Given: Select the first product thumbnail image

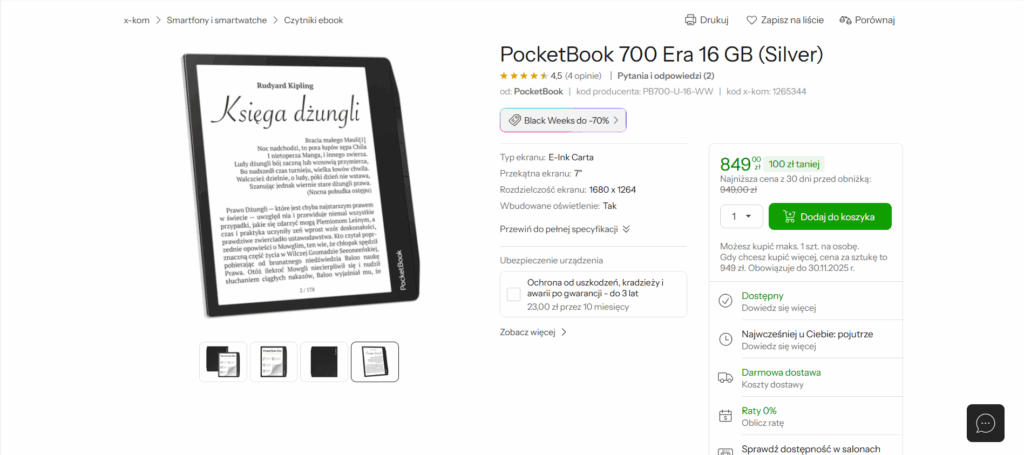Looking at the screenshot, I should (x=223, y=362).
